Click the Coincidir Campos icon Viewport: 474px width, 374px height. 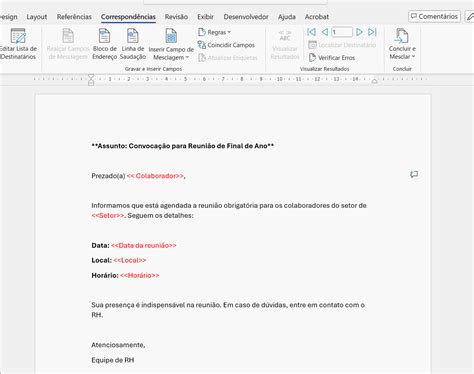(x=202, y=45)
